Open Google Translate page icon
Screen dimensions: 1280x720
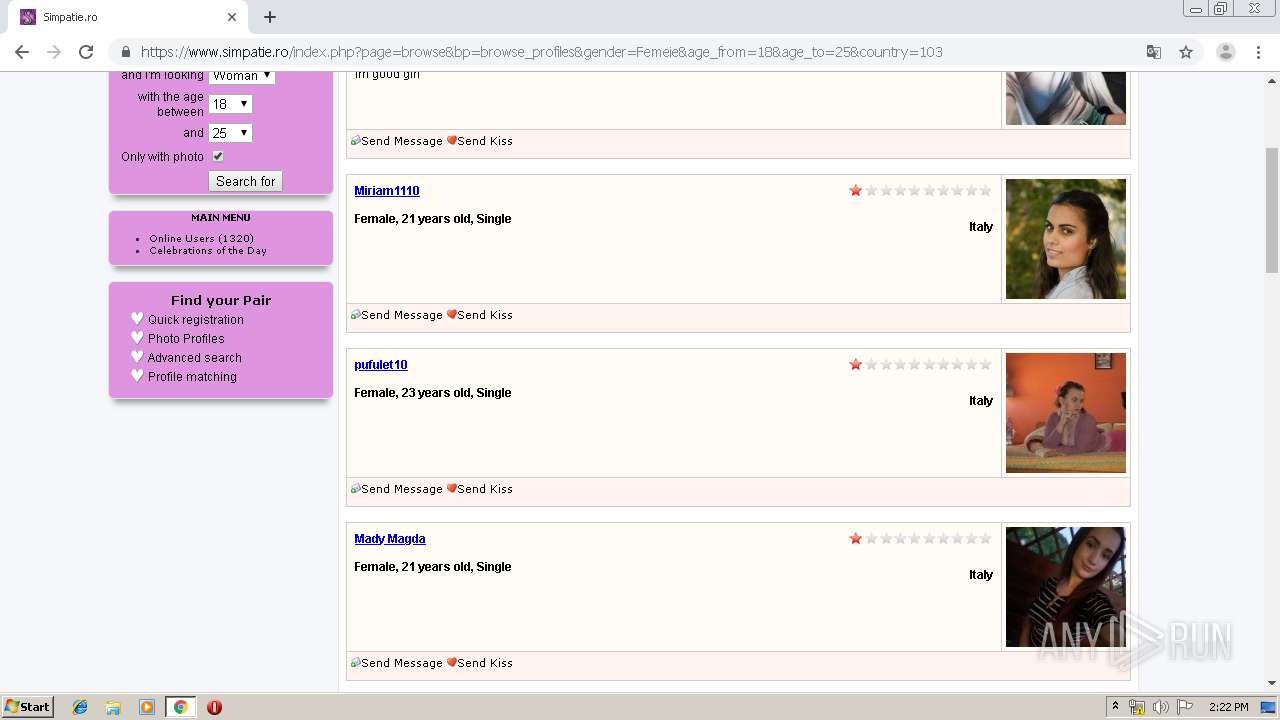[1154, 52]
